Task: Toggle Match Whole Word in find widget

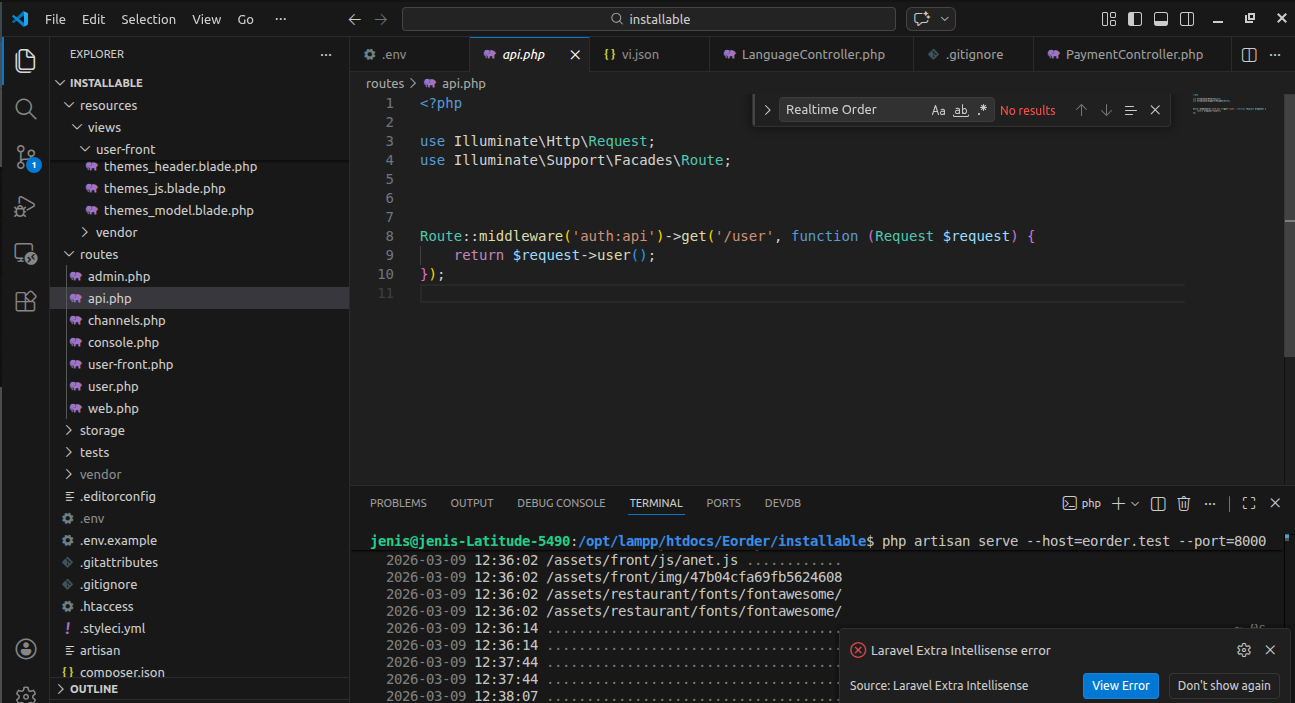Action: point(960,110)
